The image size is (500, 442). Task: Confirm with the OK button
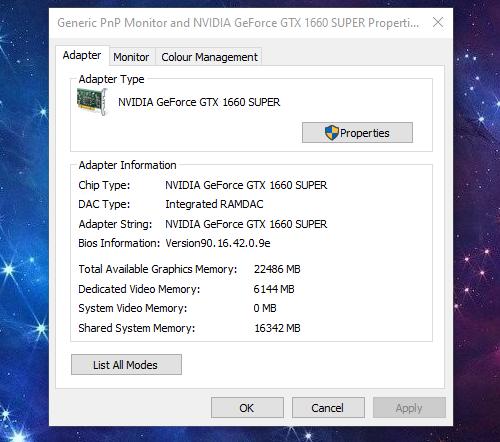click(247, 408)
